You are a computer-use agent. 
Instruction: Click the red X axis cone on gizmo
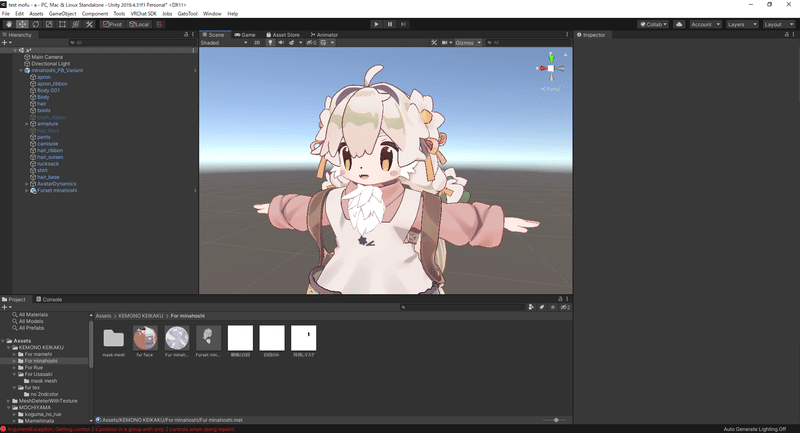click(x=543, y=68)
